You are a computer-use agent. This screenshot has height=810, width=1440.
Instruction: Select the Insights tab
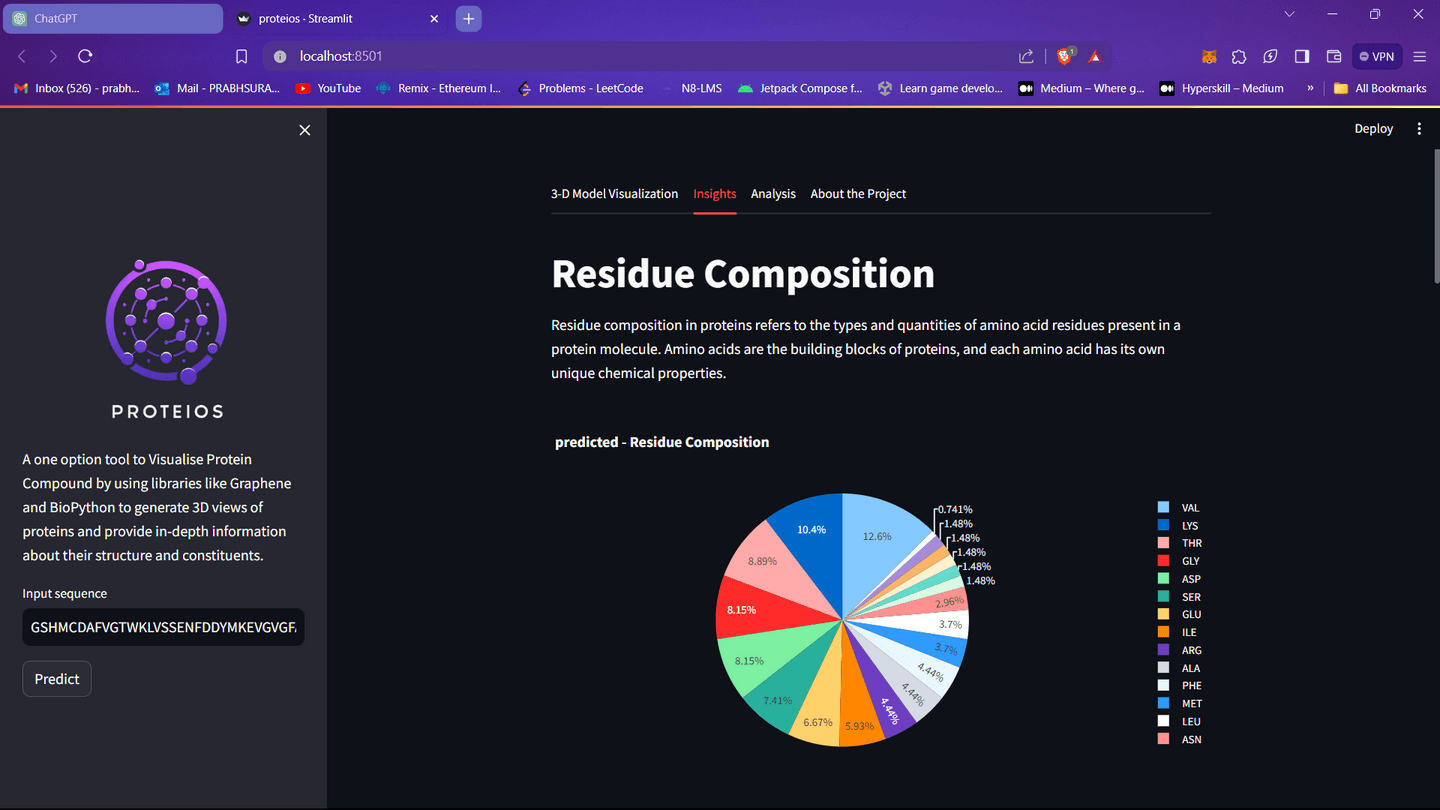pyautogui.click(x=715, y=194)
